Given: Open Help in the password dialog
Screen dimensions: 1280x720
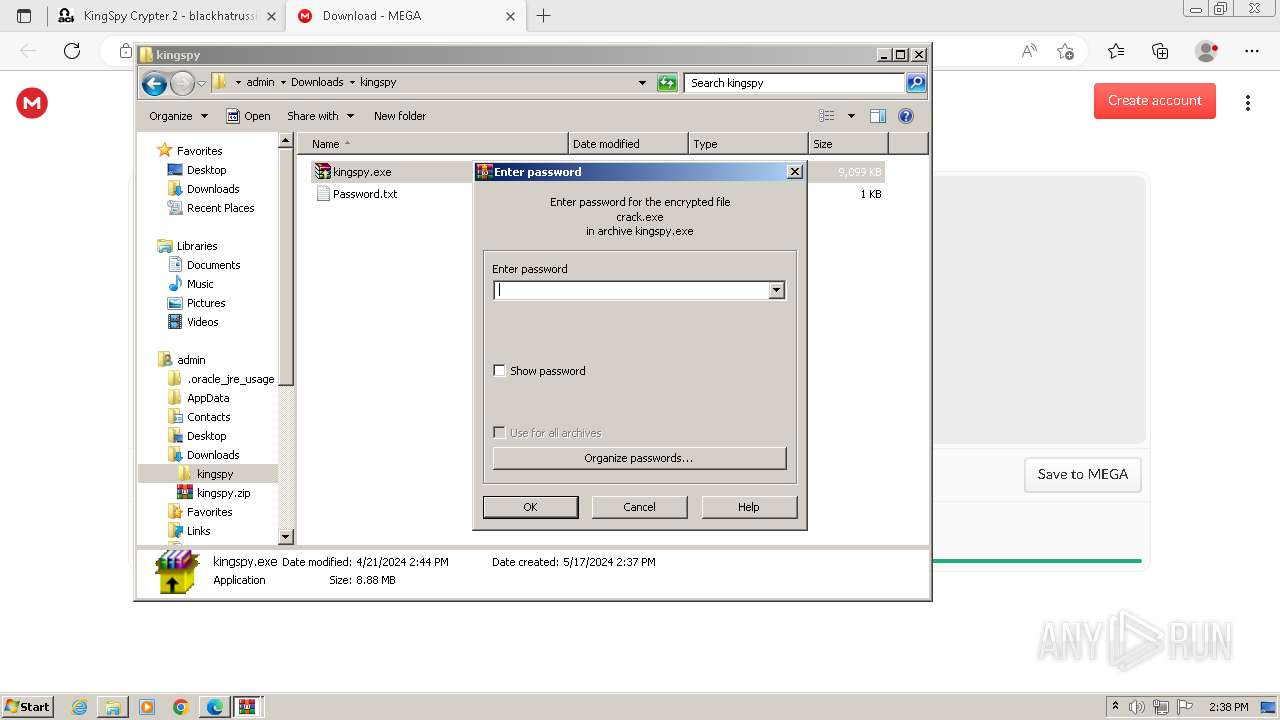Looking at the screenshot, I should click(749, 507).
